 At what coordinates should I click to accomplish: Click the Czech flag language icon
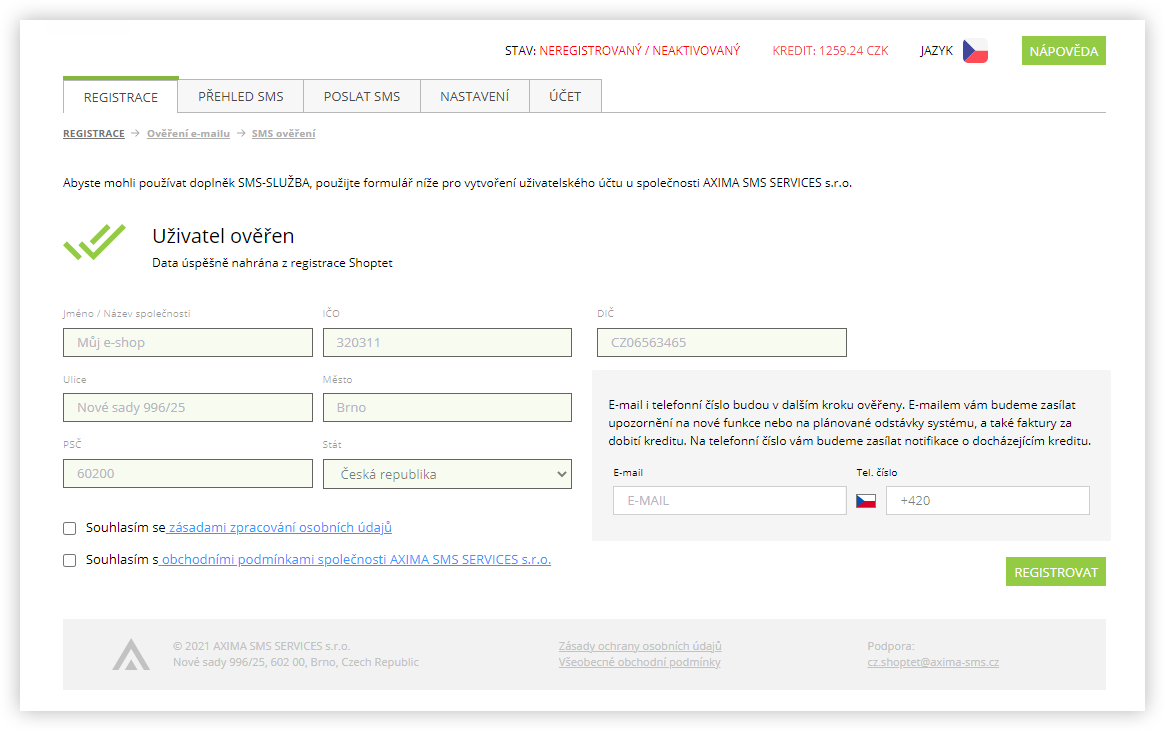click(x=975, y=51)
